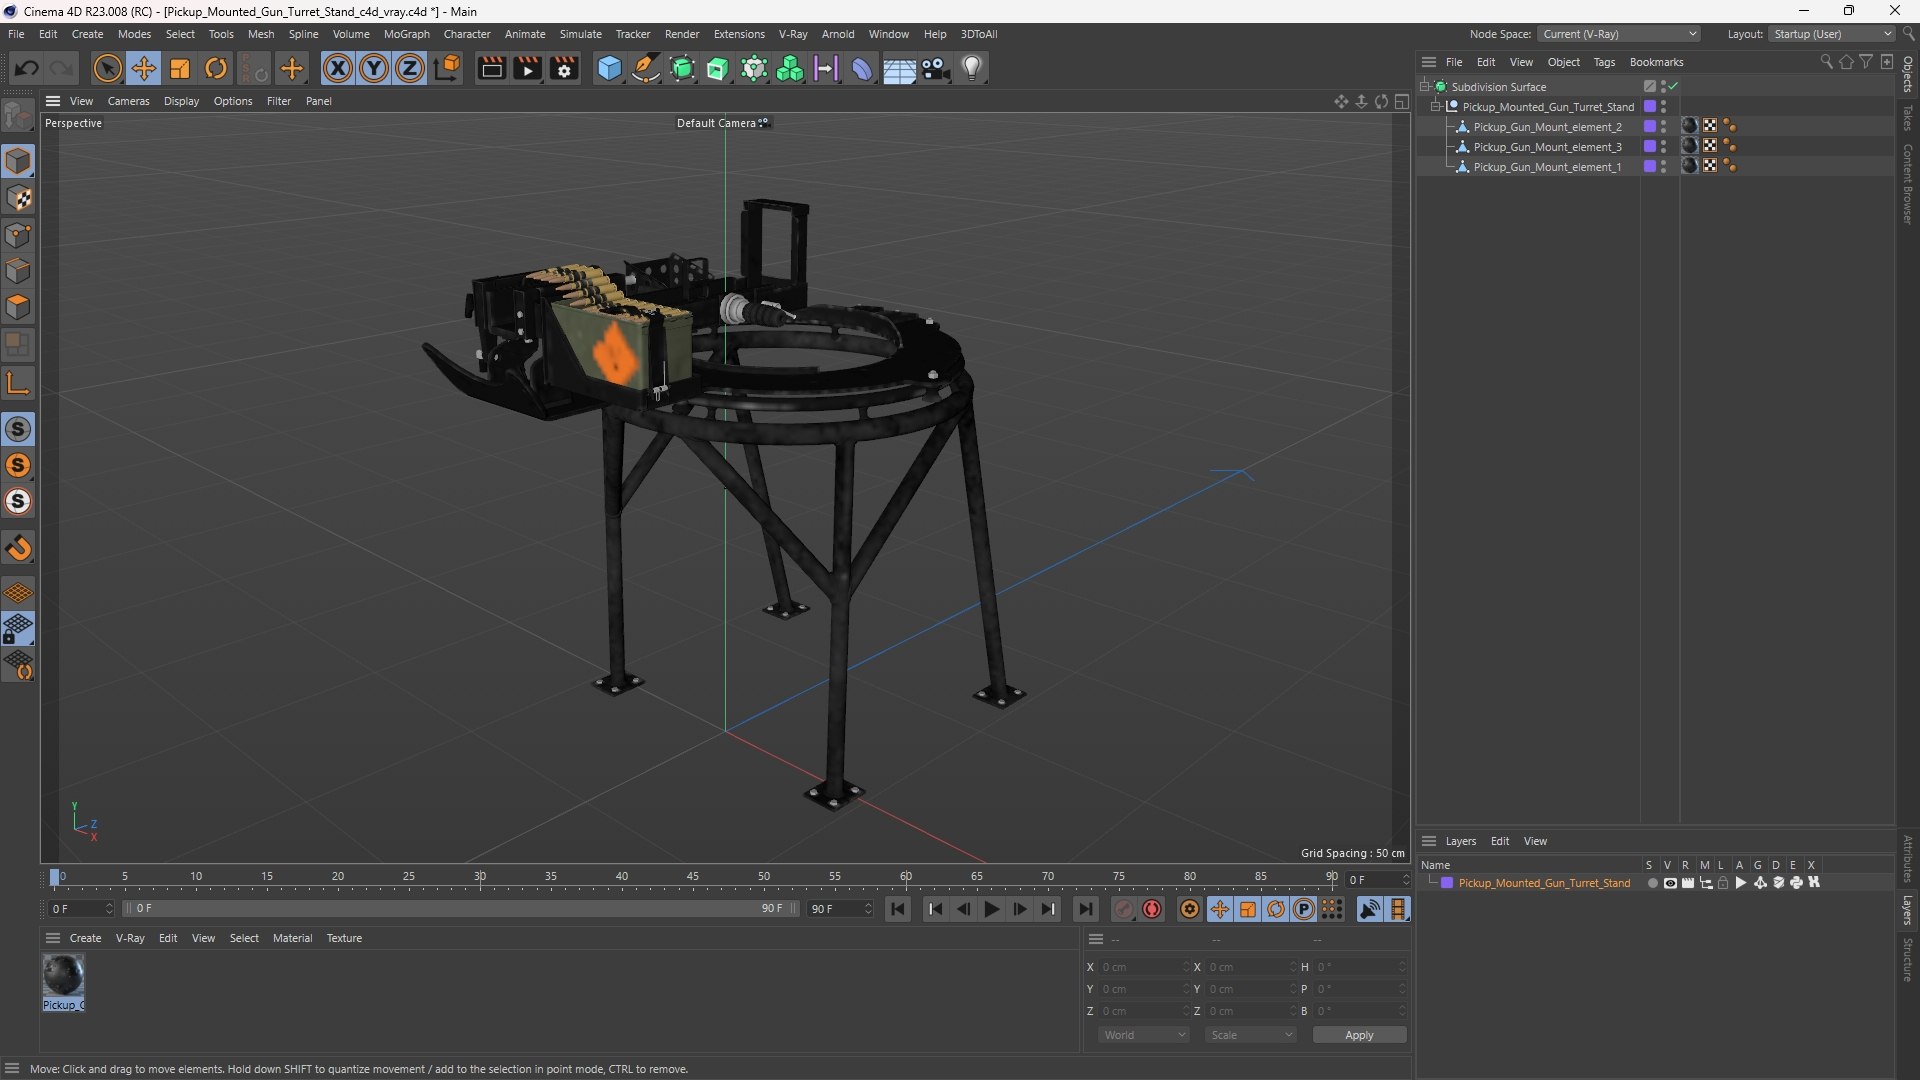Open Edit Render Settings
This screenshot has height=1080, width=1920.
(x=564, y=68)
